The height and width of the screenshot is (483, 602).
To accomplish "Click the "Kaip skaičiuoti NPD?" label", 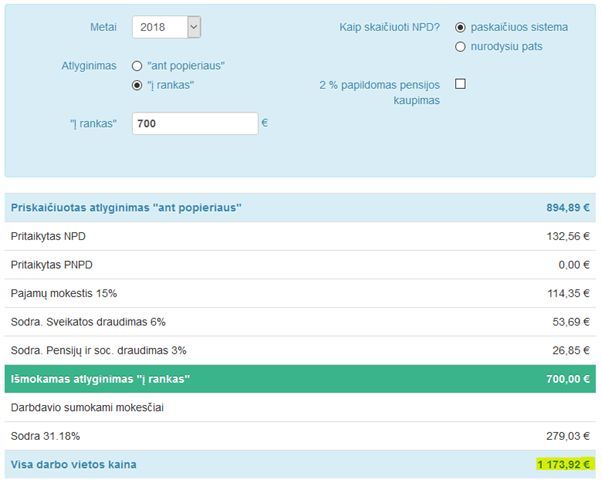I will pos(390,27).
